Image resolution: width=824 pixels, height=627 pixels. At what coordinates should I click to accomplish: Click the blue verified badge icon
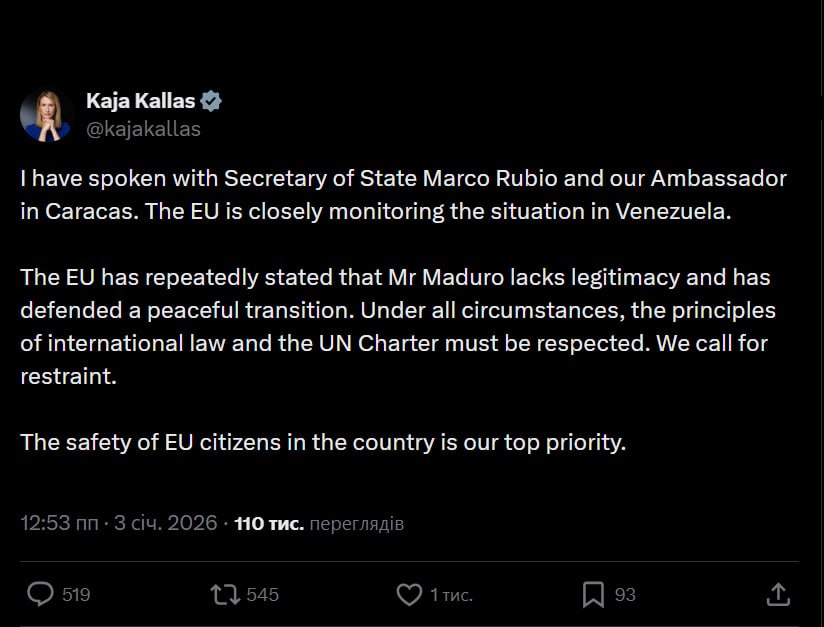211,101
